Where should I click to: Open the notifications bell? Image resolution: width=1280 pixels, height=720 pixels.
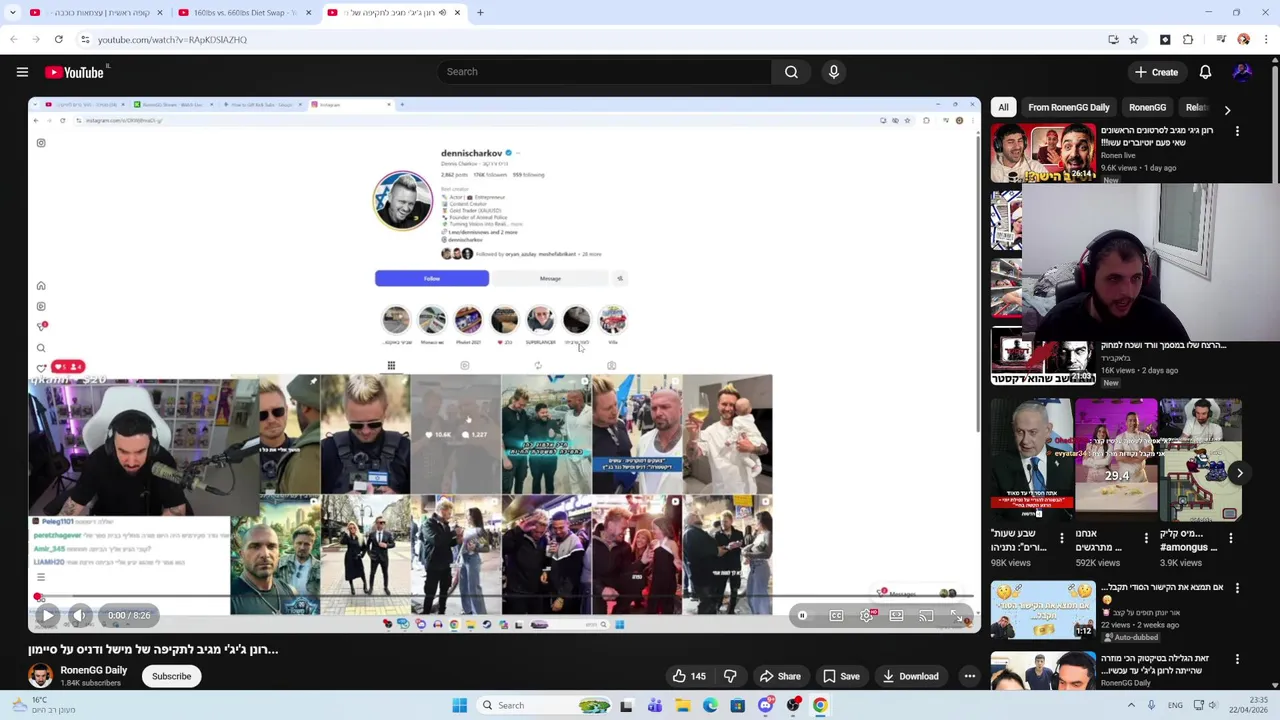(1205, 72)
